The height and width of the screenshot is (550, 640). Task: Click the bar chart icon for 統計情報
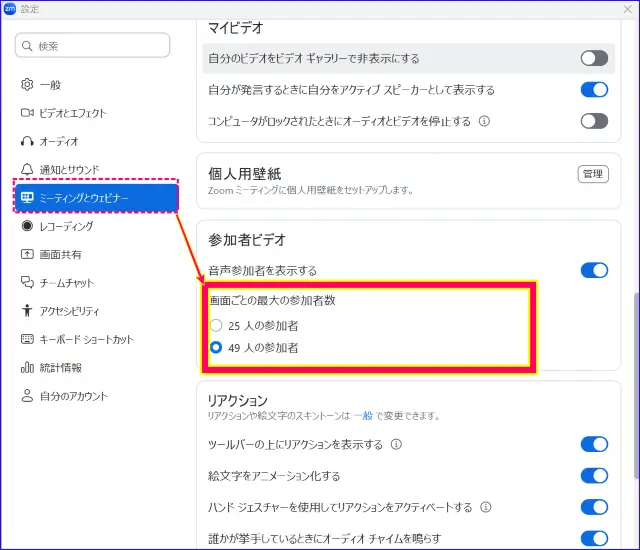(27, 367)
